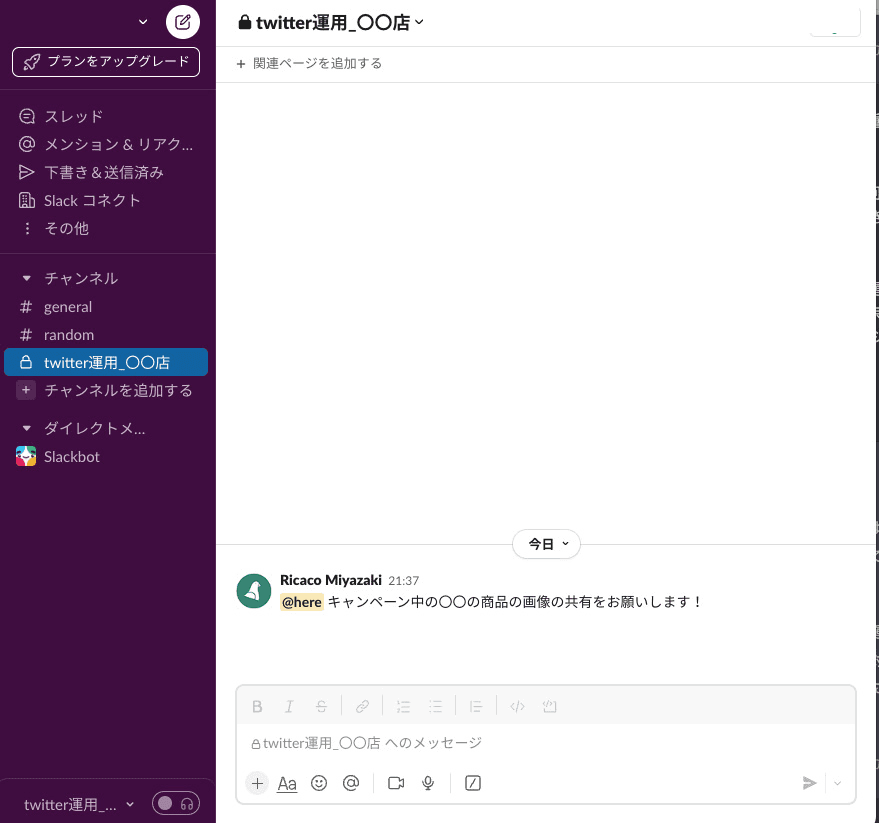The width and height of the screenshot is (879, 823).
Task: Open the emoji picker in the composer
Action: click(319, 783)
